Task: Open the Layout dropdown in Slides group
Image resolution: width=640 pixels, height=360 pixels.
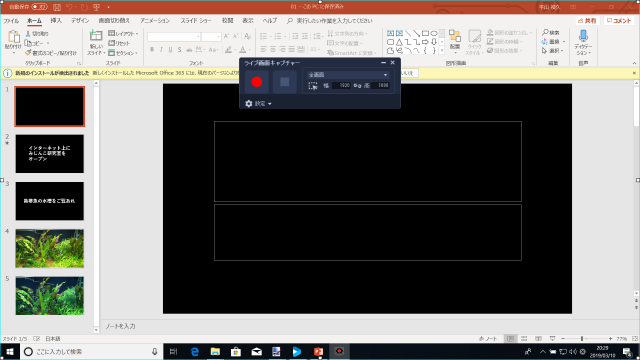Action: tap(124, 33)
